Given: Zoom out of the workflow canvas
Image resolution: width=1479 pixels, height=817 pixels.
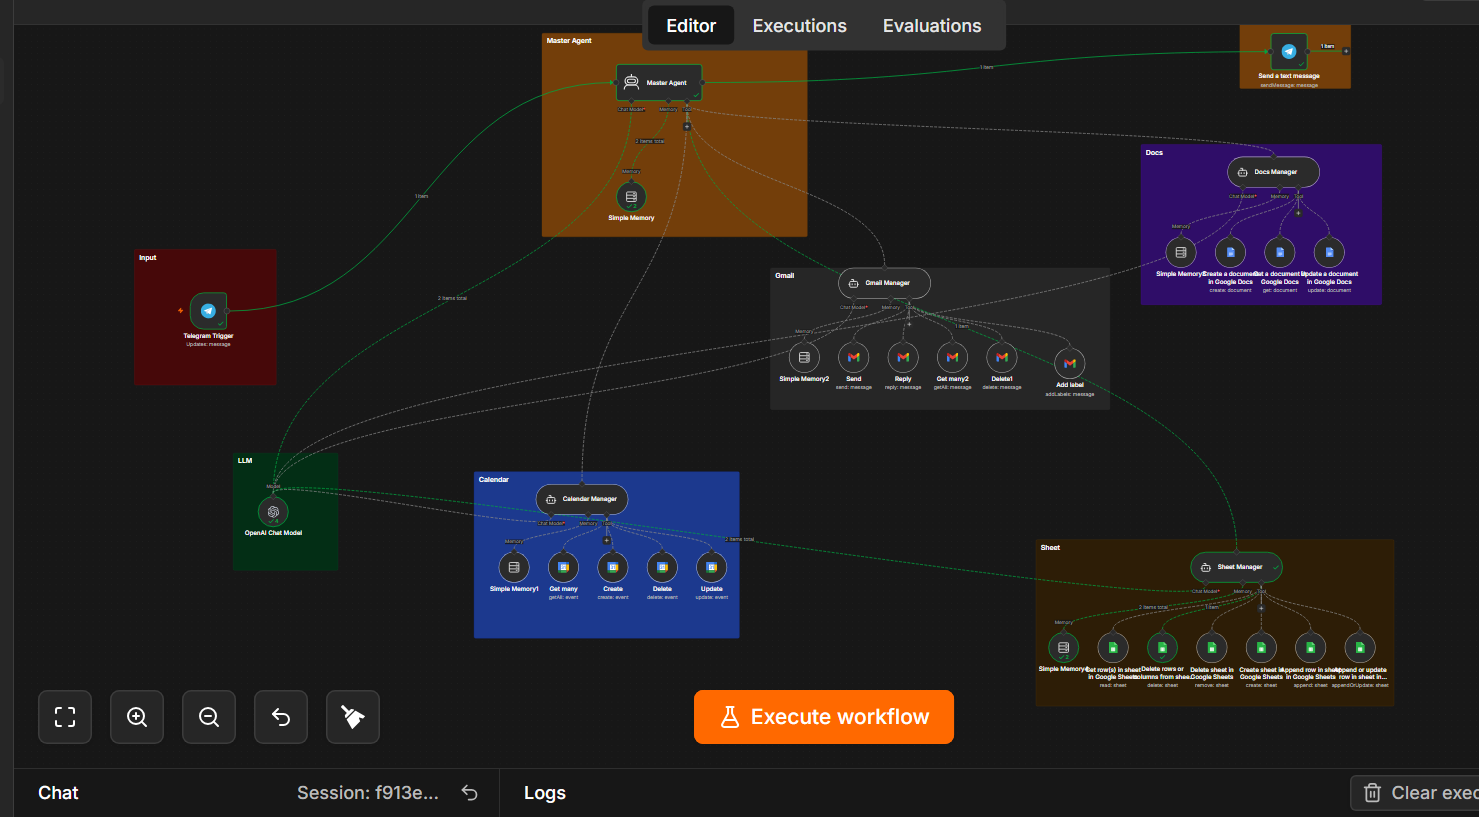Looking at the screenshot, I should pos(209,717).
